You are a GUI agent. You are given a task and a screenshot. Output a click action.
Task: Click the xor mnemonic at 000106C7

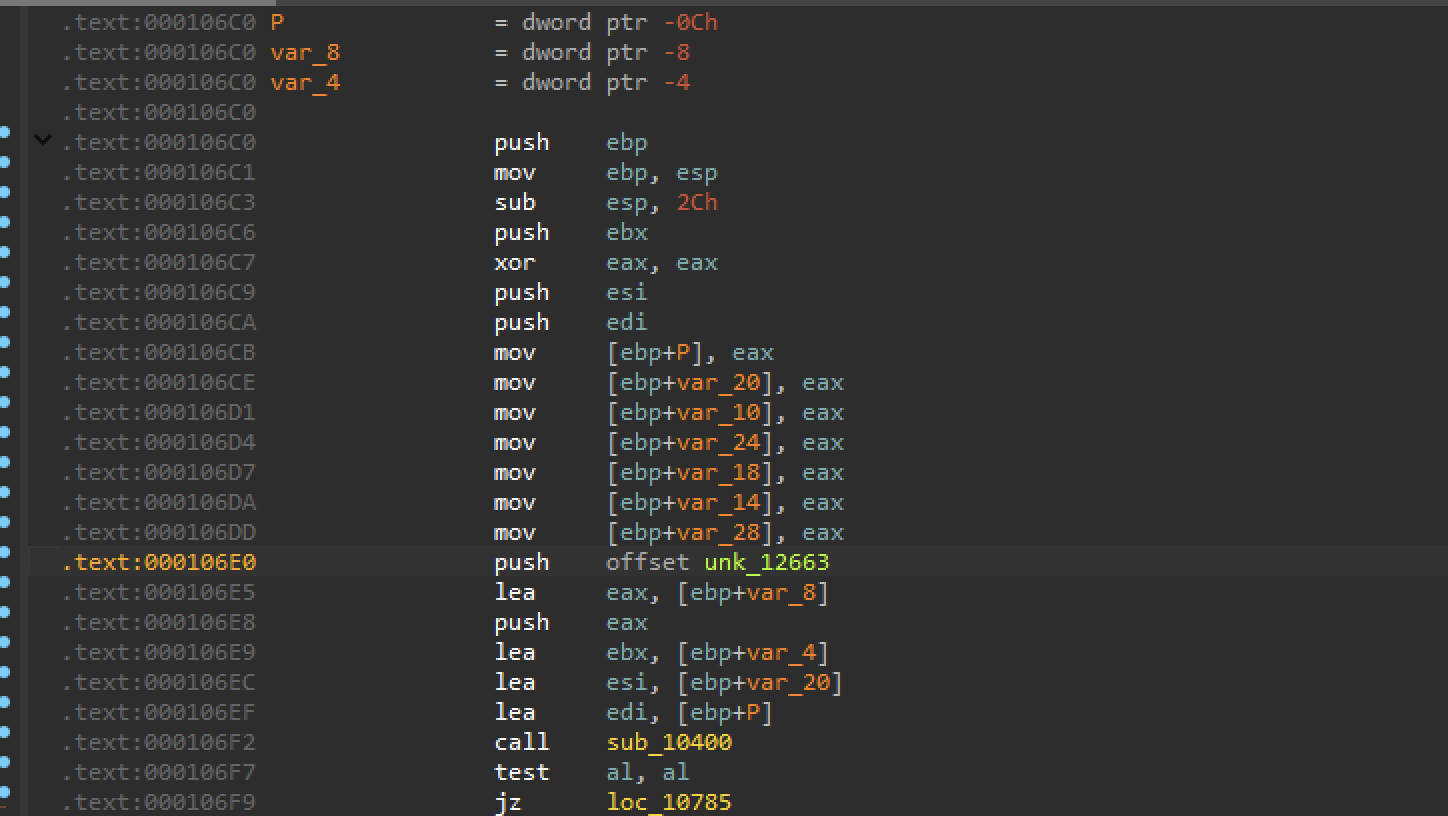click(515, 262)
